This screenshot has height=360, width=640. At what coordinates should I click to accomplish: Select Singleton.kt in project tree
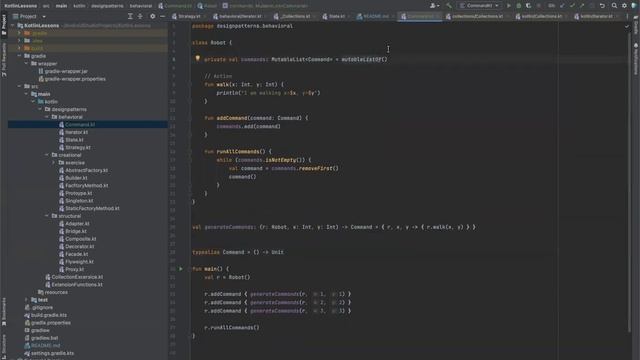pyautogui.click(x=79, y=201)
